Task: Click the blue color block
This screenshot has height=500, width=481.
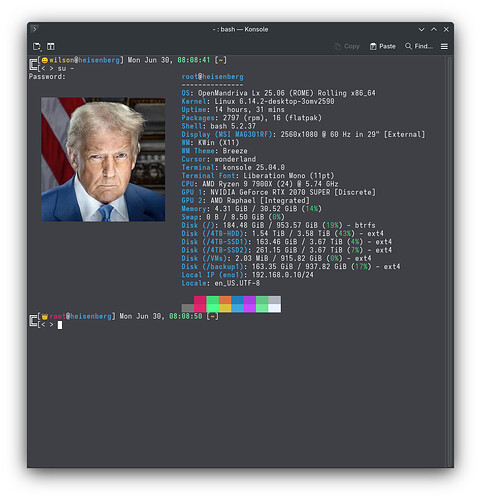Action: click(237, 304)
